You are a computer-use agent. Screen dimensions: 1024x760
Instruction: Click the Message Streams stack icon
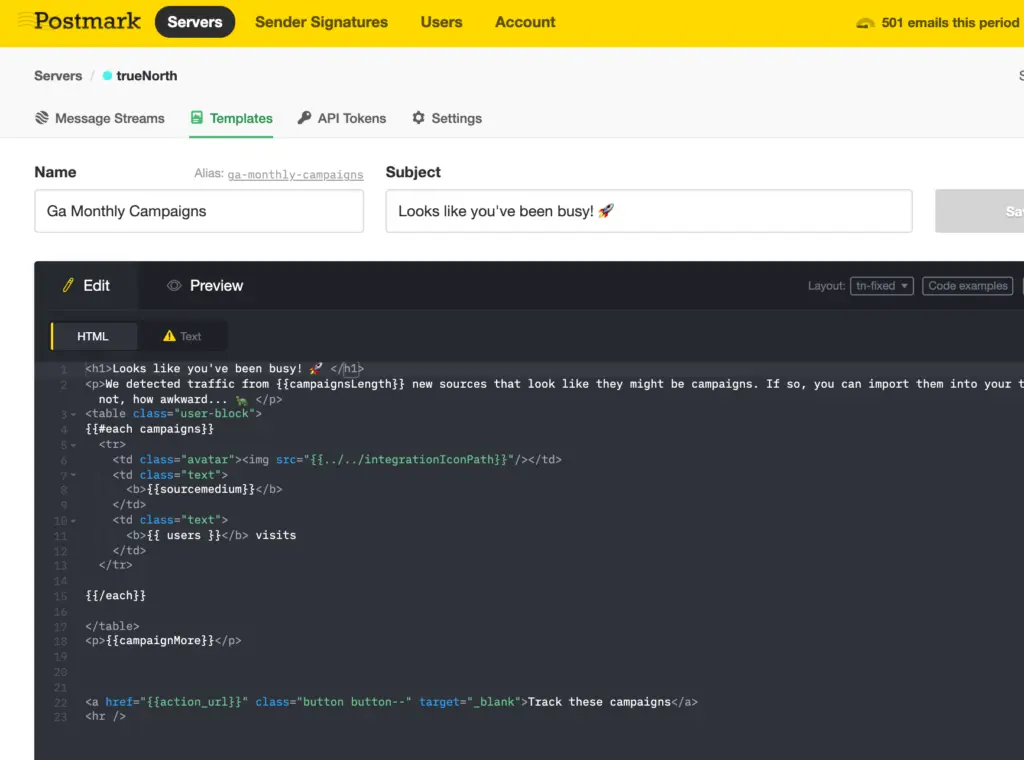tap(42, 118)
